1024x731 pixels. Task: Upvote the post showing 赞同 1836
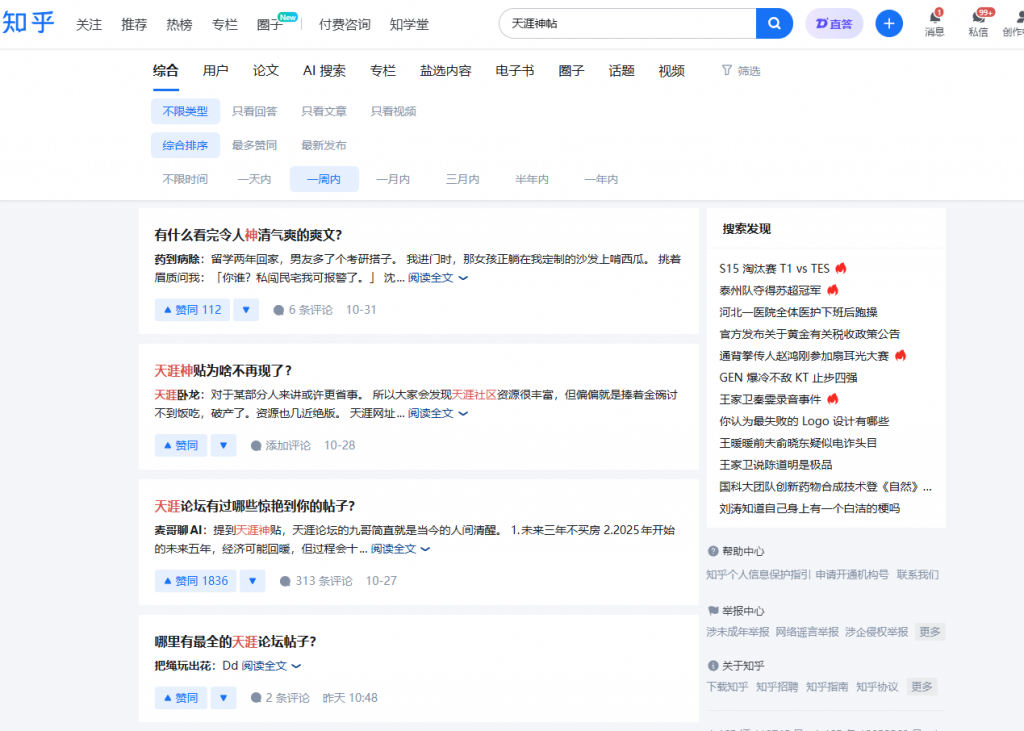coord(194,580)
